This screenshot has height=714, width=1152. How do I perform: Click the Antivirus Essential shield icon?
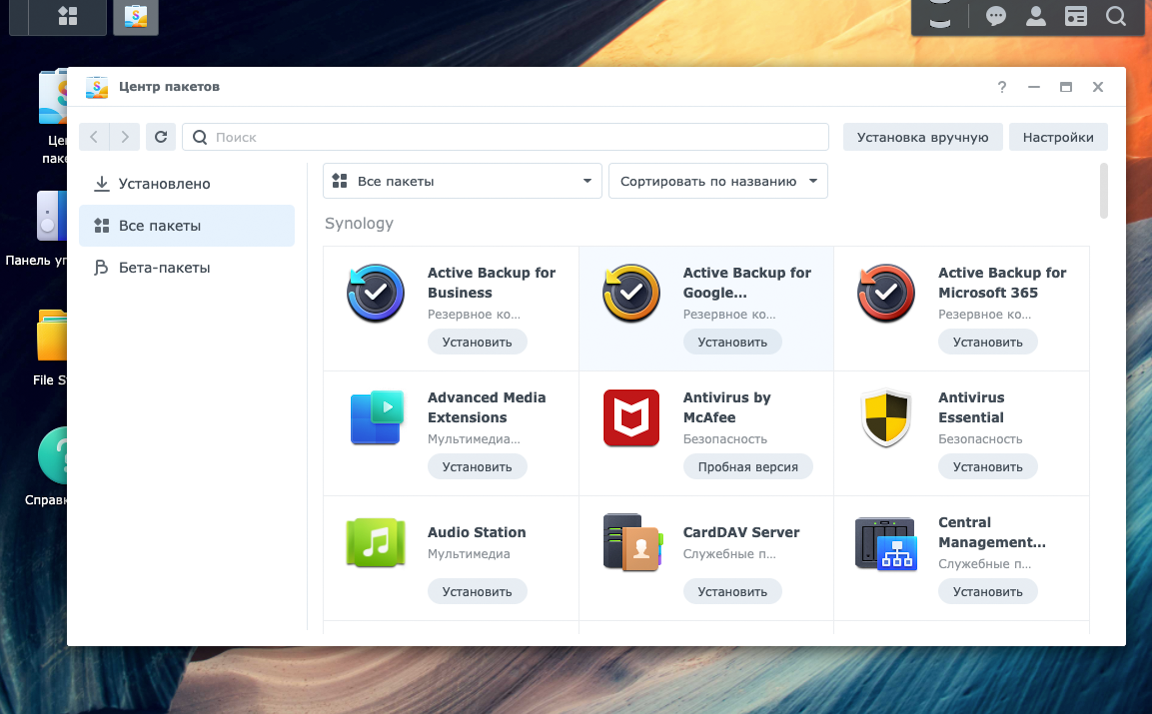tap(886, 418)
